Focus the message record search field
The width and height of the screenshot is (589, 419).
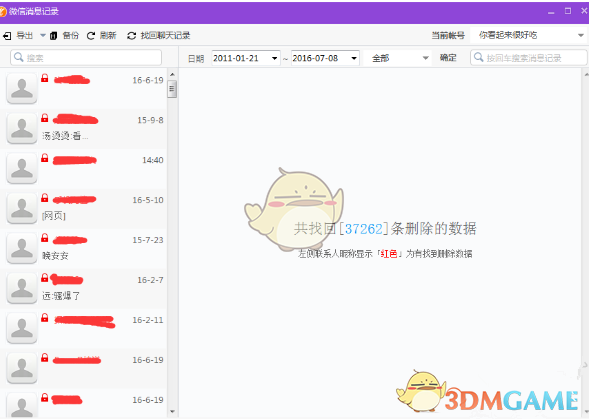click(x=529, y=57)
